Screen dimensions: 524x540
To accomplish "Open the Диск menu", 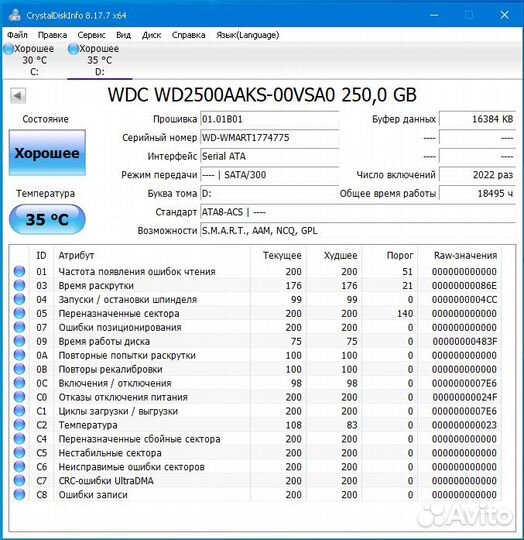I will [x=151, y=35].
